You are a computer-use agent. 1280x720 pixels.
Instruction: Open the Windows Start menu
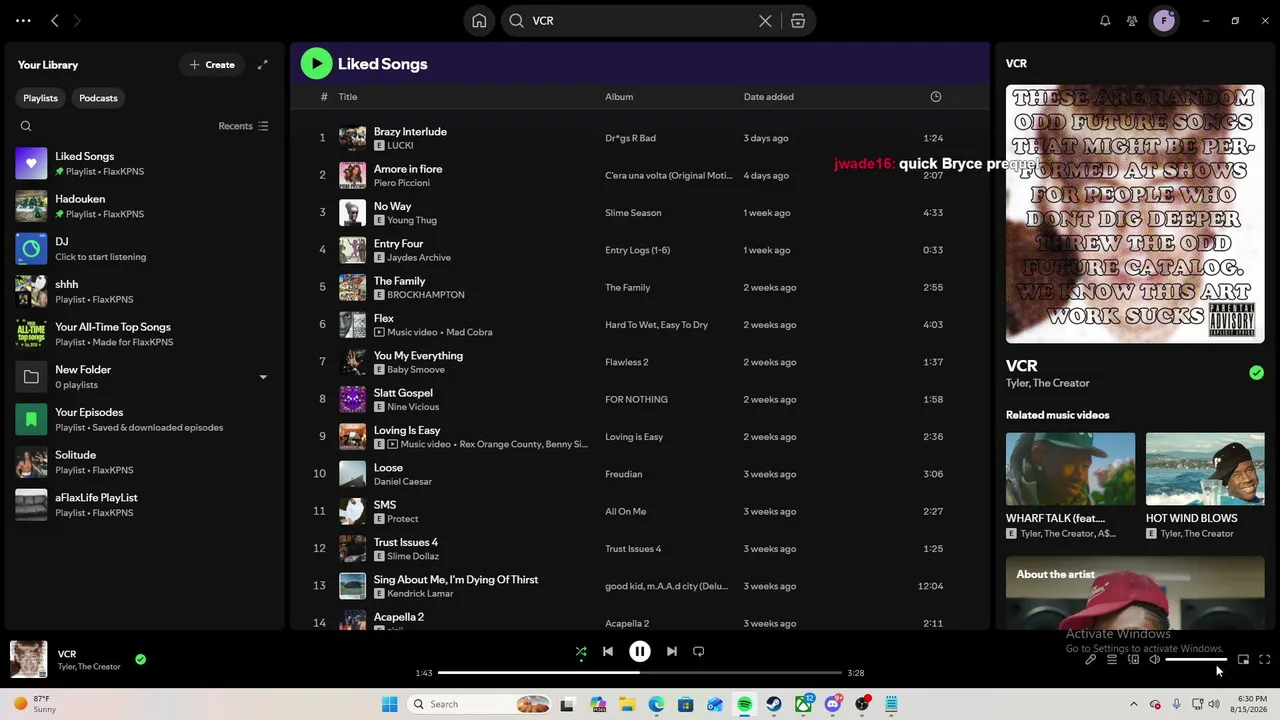tap(389, 704)
